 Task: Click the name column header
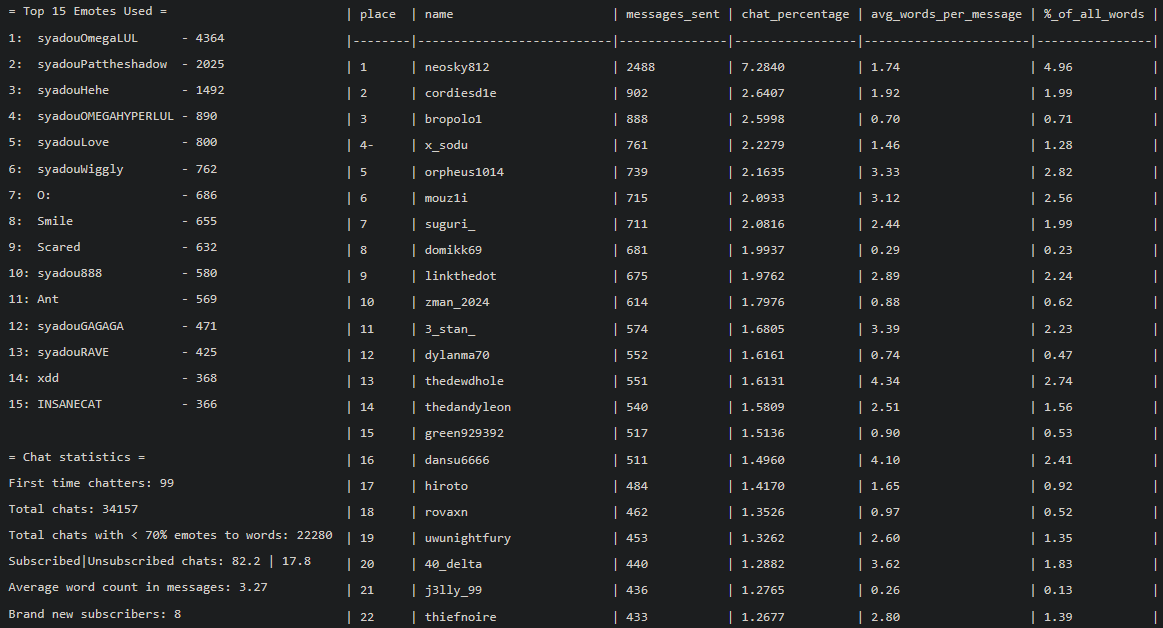click(x=441, y=14)
